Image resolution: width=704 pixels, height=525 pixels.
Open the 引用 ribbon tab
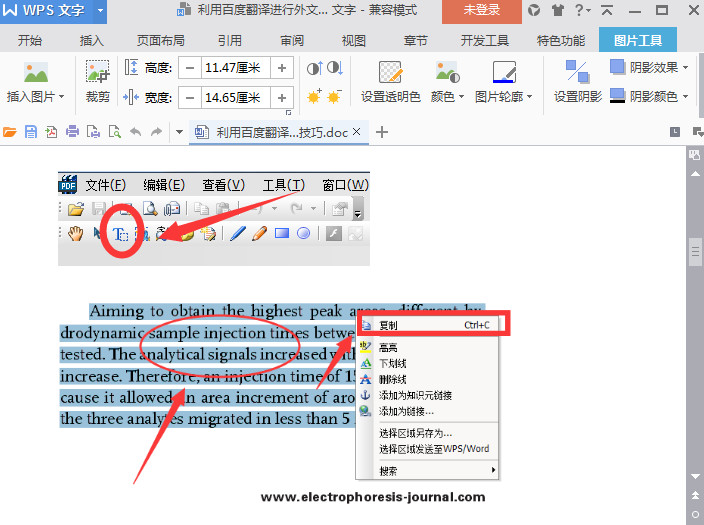coord(230,40)
